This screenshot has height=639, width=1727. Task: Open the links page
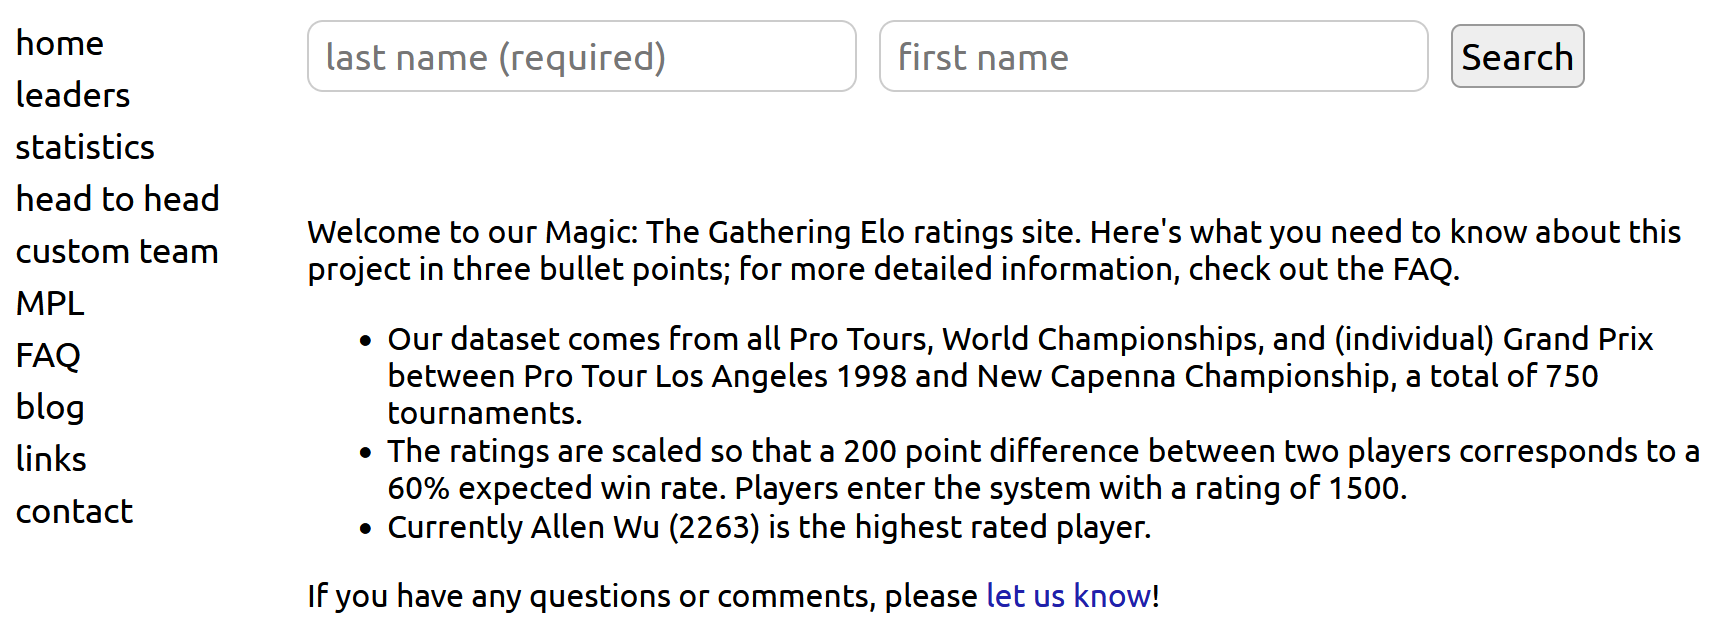click(x=51, y=460)
